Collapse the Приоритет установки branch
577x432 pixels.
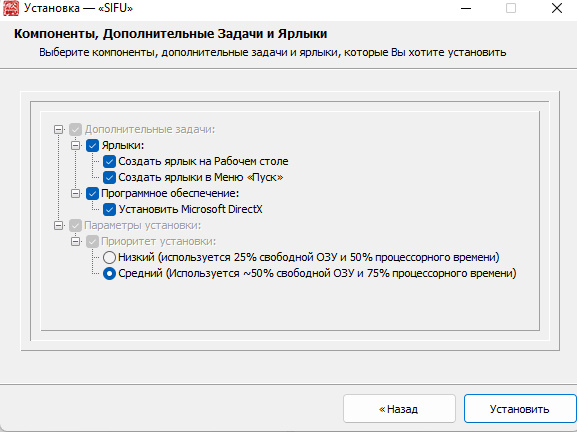[75, 241]
